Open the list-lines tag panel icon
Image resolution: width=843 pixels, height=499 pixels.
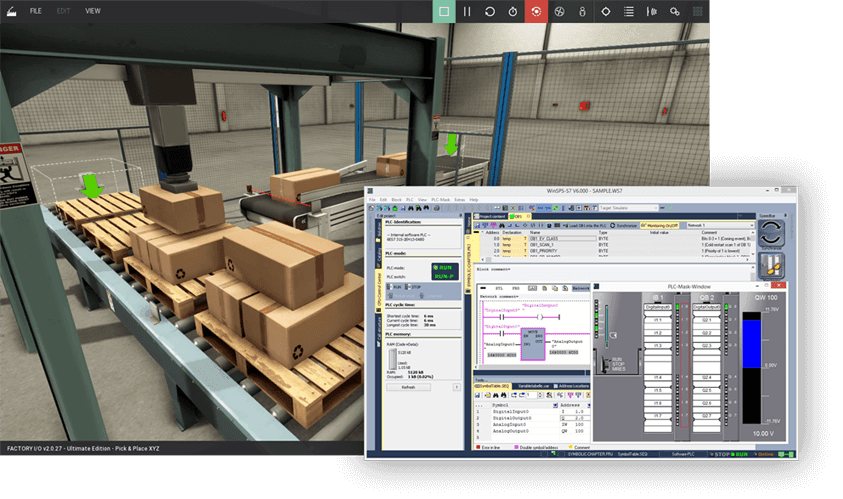coord(628,11)
